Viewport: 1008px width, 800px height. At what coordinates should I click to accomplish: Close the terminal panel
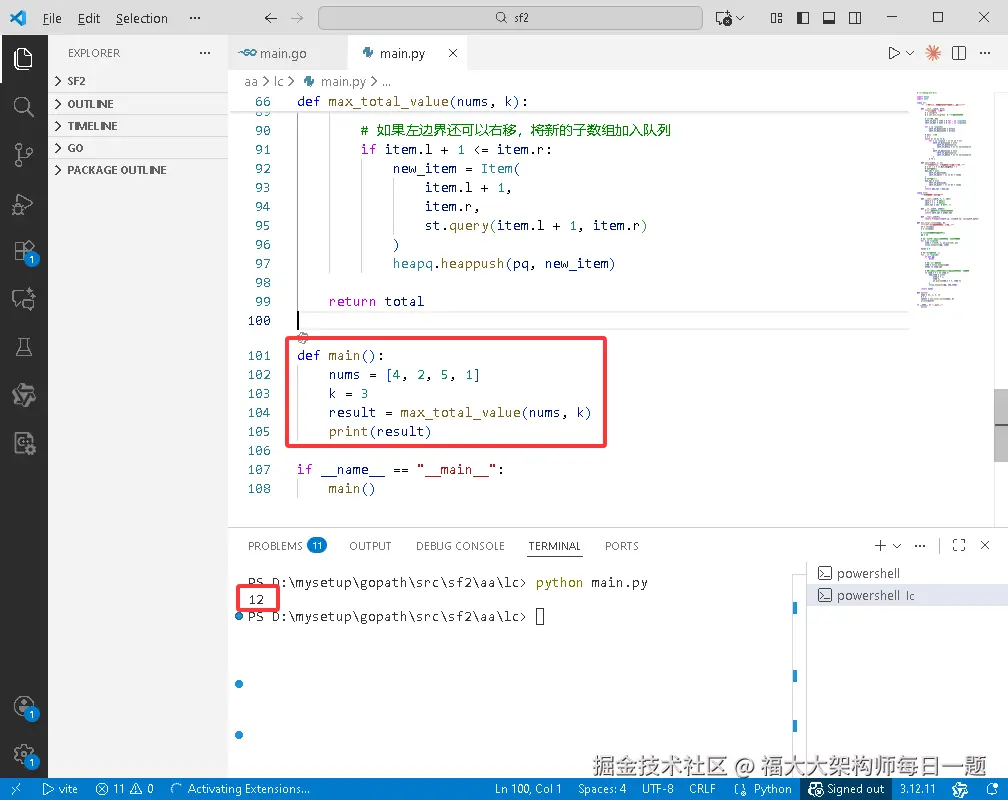pos(985,545)
